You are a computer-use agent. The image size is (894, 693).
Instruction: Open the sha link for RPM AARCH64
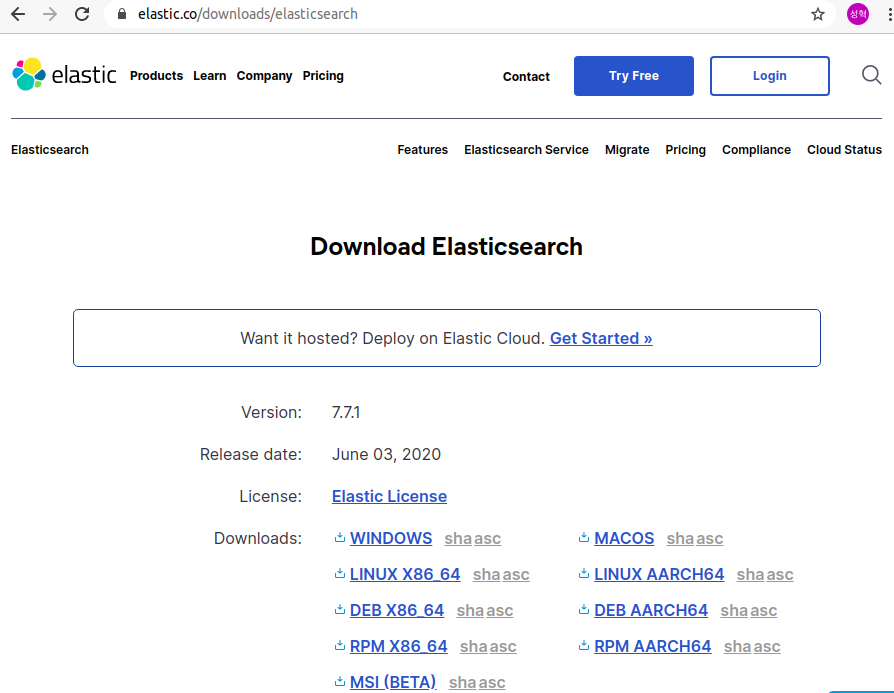[x=737, y=646]
